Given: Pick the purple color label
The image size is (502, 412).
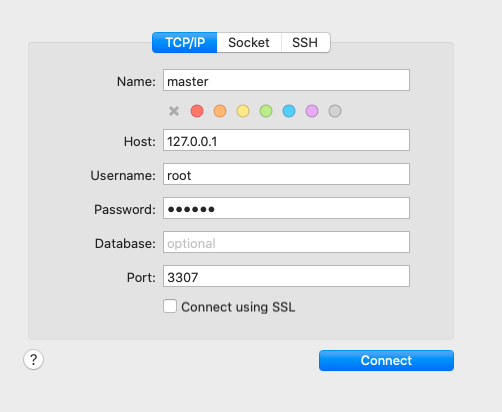Looking at the screenshot, I should click(x=312, y=111).
